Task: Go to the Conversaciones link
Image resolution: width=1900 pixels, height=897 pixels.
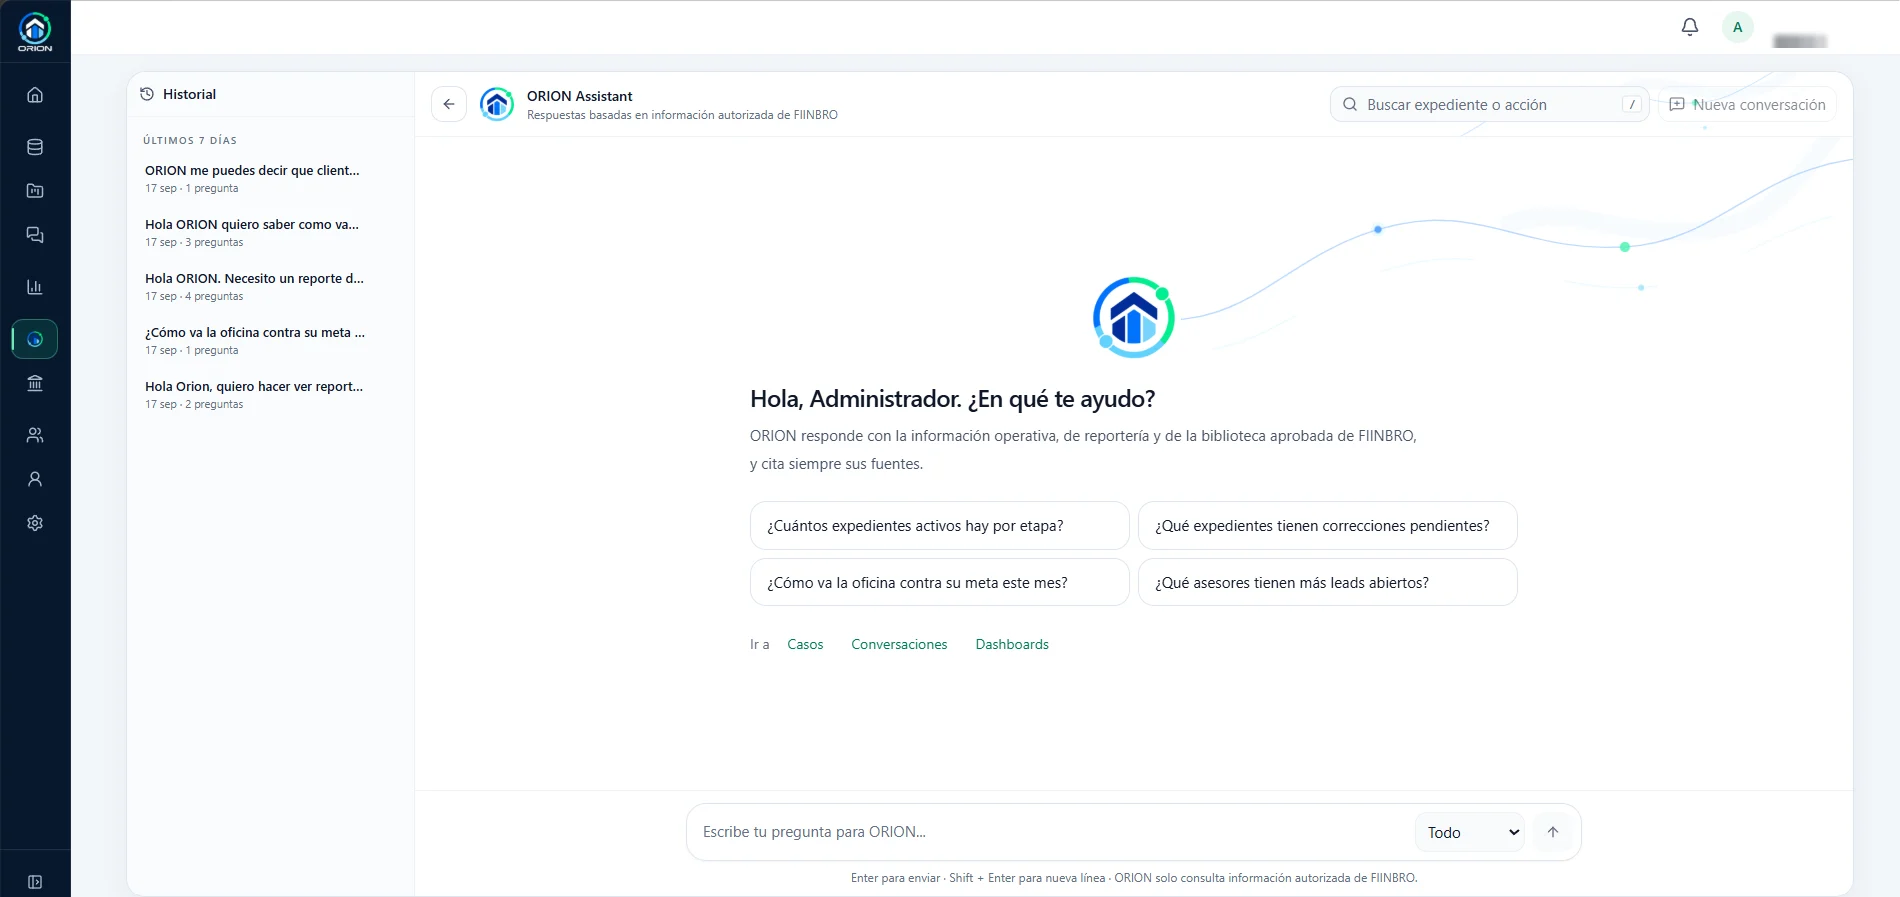Action: pyautogui.click(x=899, y=644)
